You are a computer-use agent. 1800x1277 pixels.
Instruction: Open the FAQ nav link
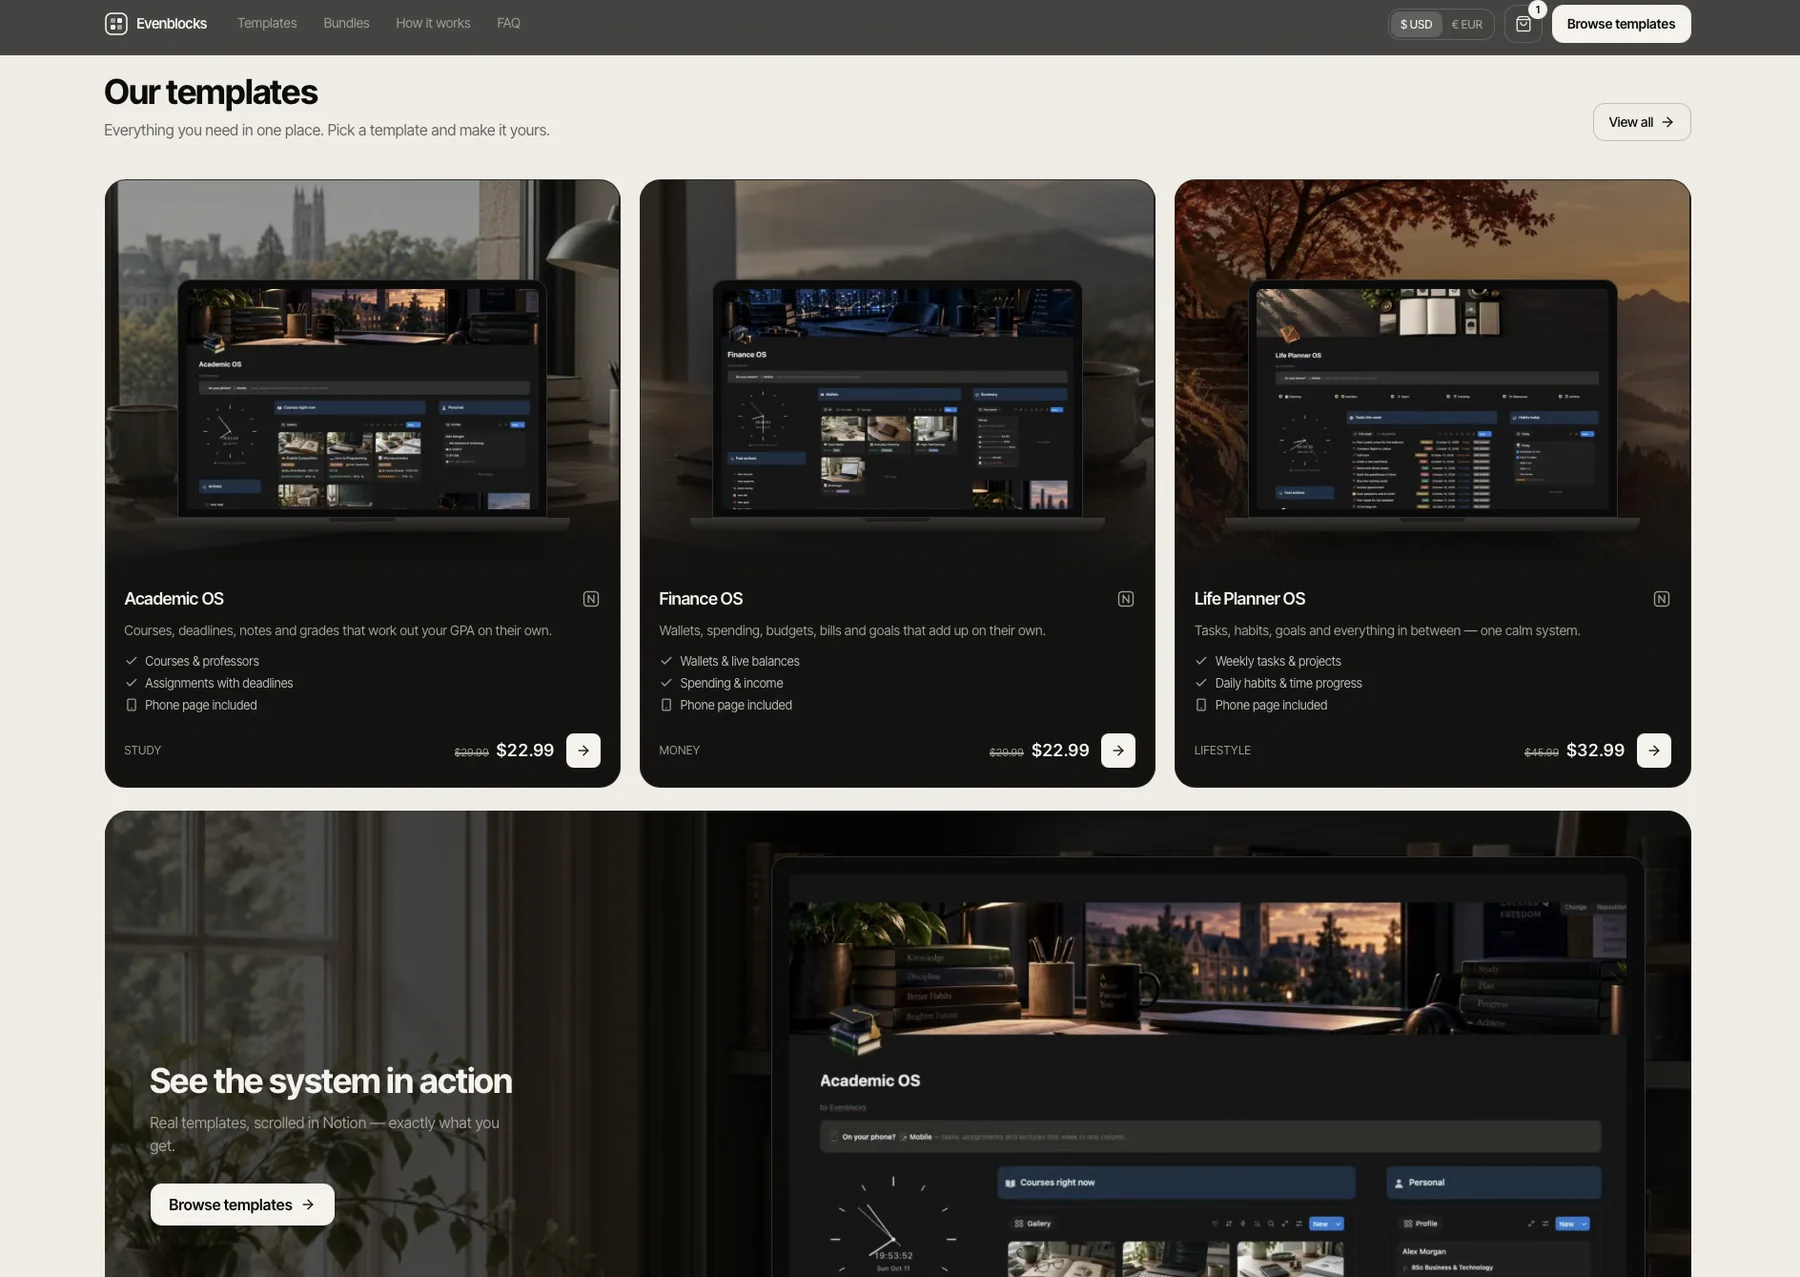coord(508,23)
